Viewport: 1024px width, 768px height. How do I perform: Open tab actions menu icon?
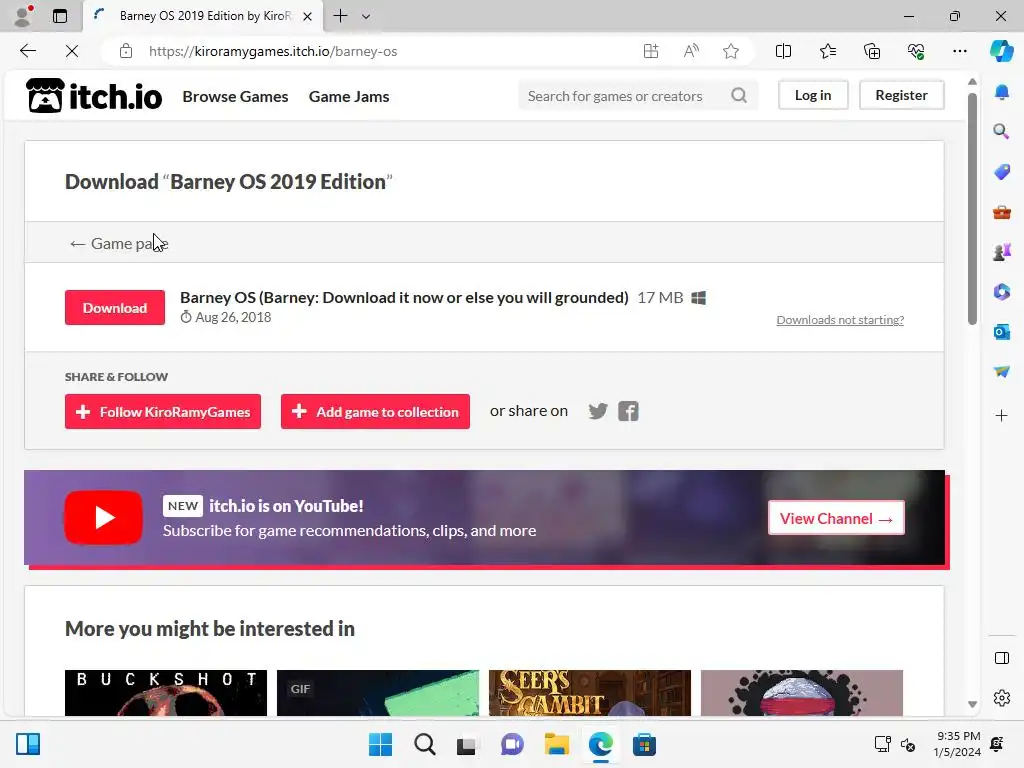60,16
